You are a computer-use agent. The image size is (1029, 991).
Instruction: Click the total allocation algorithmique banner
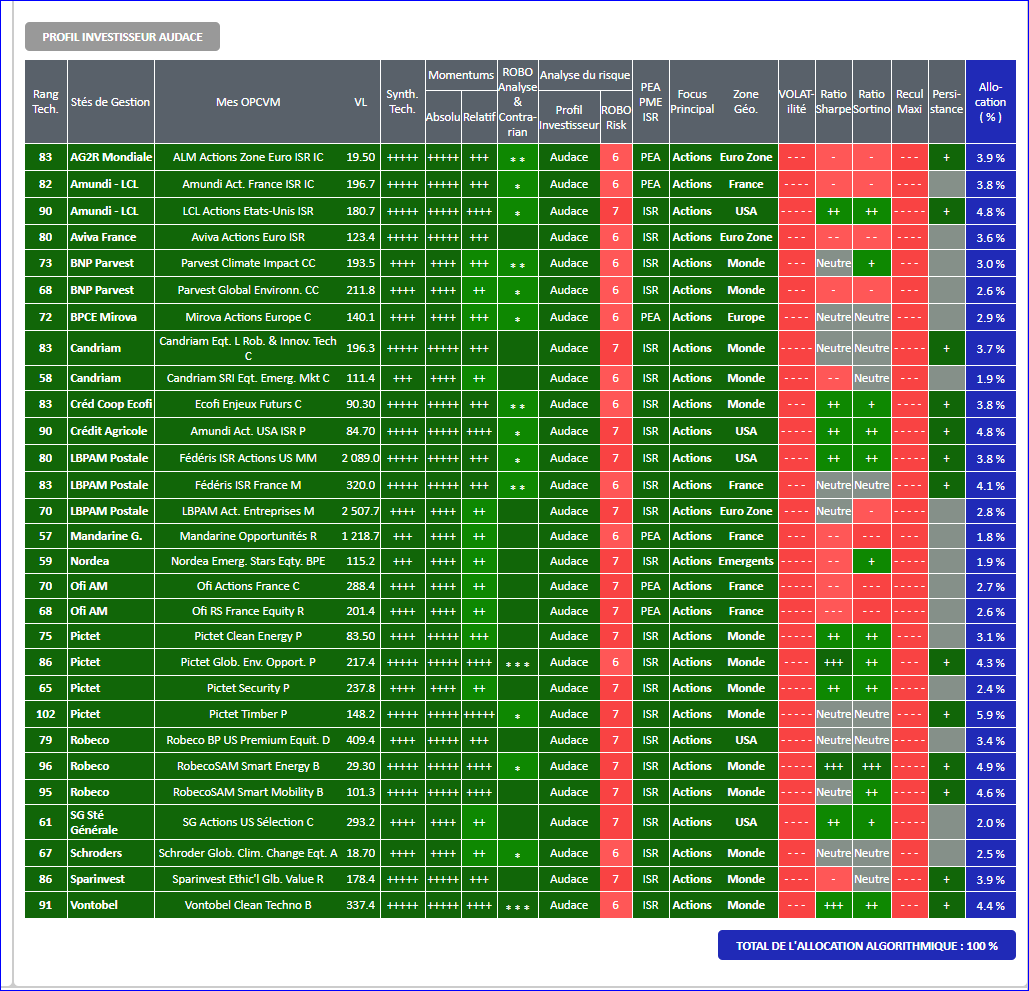click(x=866, y=945)
